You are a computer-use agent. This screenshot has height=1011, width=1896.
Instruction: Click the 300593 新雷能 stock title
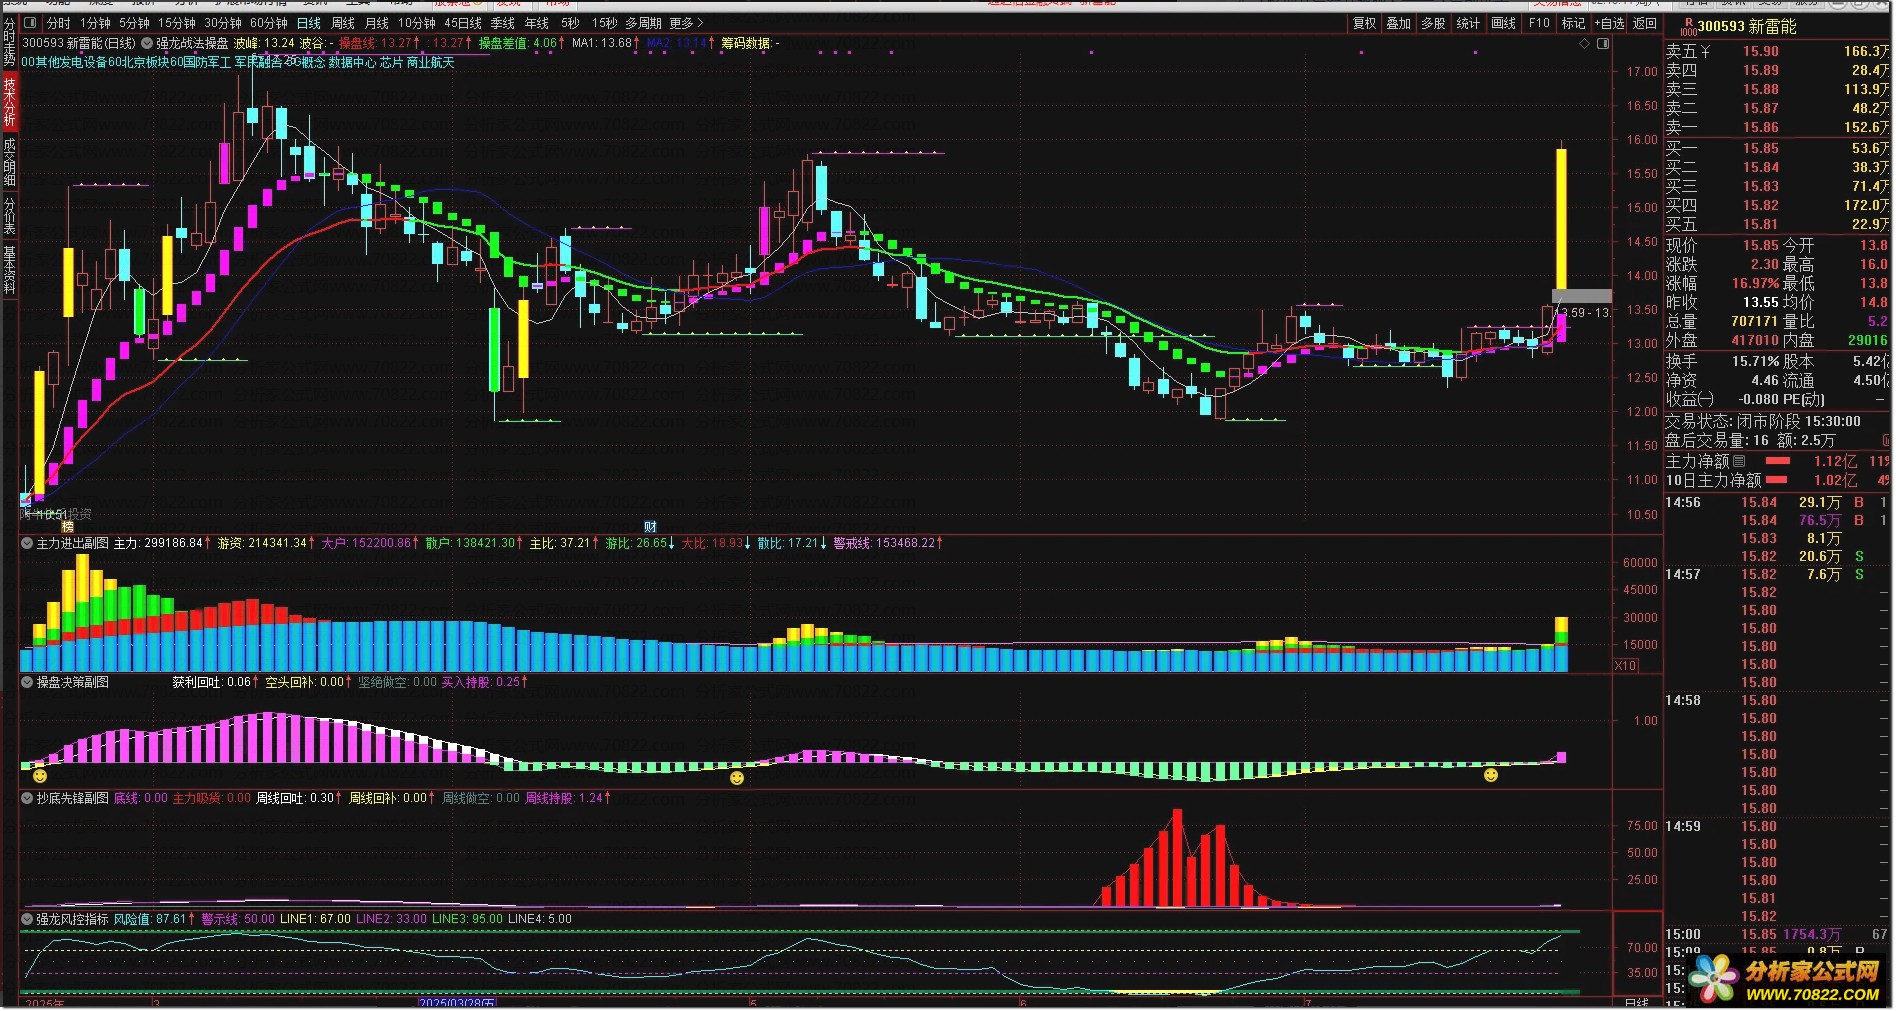1747,27
